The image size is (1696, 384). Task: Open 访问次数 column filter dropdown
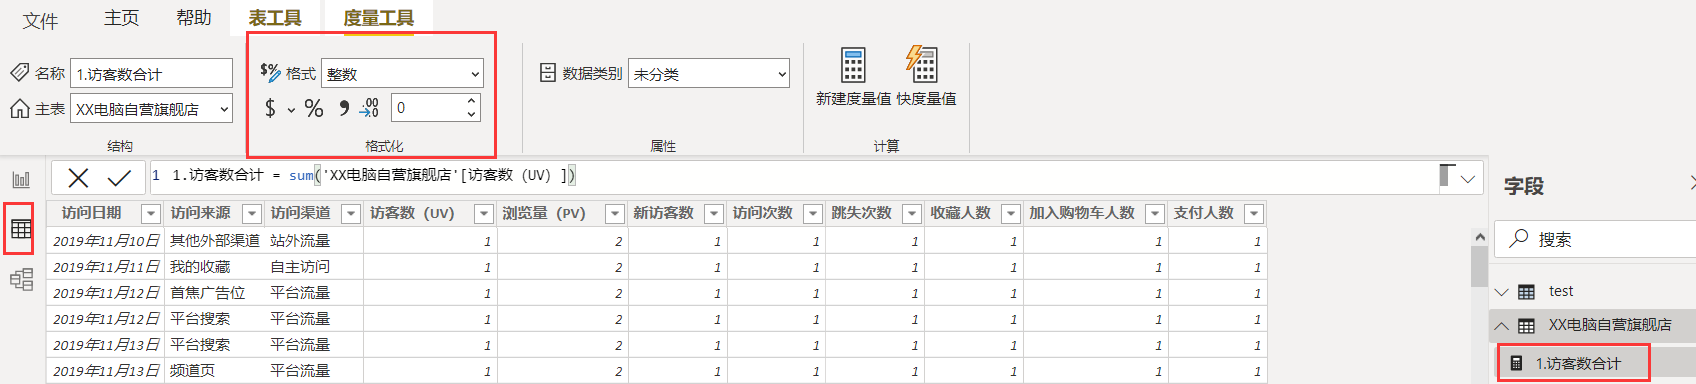[x=813, y=213]
